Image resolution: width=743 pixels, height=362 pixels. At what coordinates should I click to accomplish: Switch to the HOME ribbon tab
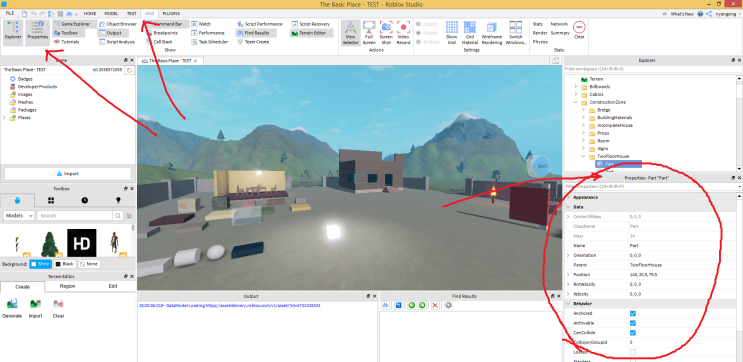[x=90, y=14]
